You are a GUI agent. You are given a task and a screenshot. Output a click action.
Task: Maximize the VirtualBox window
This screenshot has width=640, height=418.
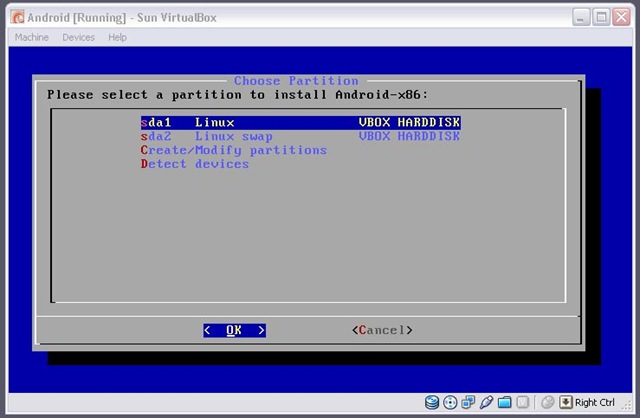pyautogui.click(x=601, y=17)
